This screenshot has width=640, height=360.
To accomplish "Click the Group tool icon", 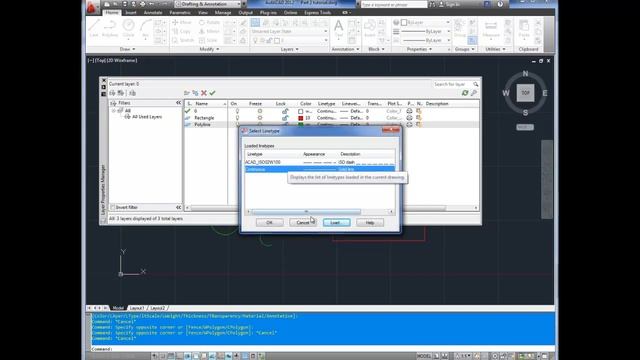I will pyautogui.click(x=459, y=28).
